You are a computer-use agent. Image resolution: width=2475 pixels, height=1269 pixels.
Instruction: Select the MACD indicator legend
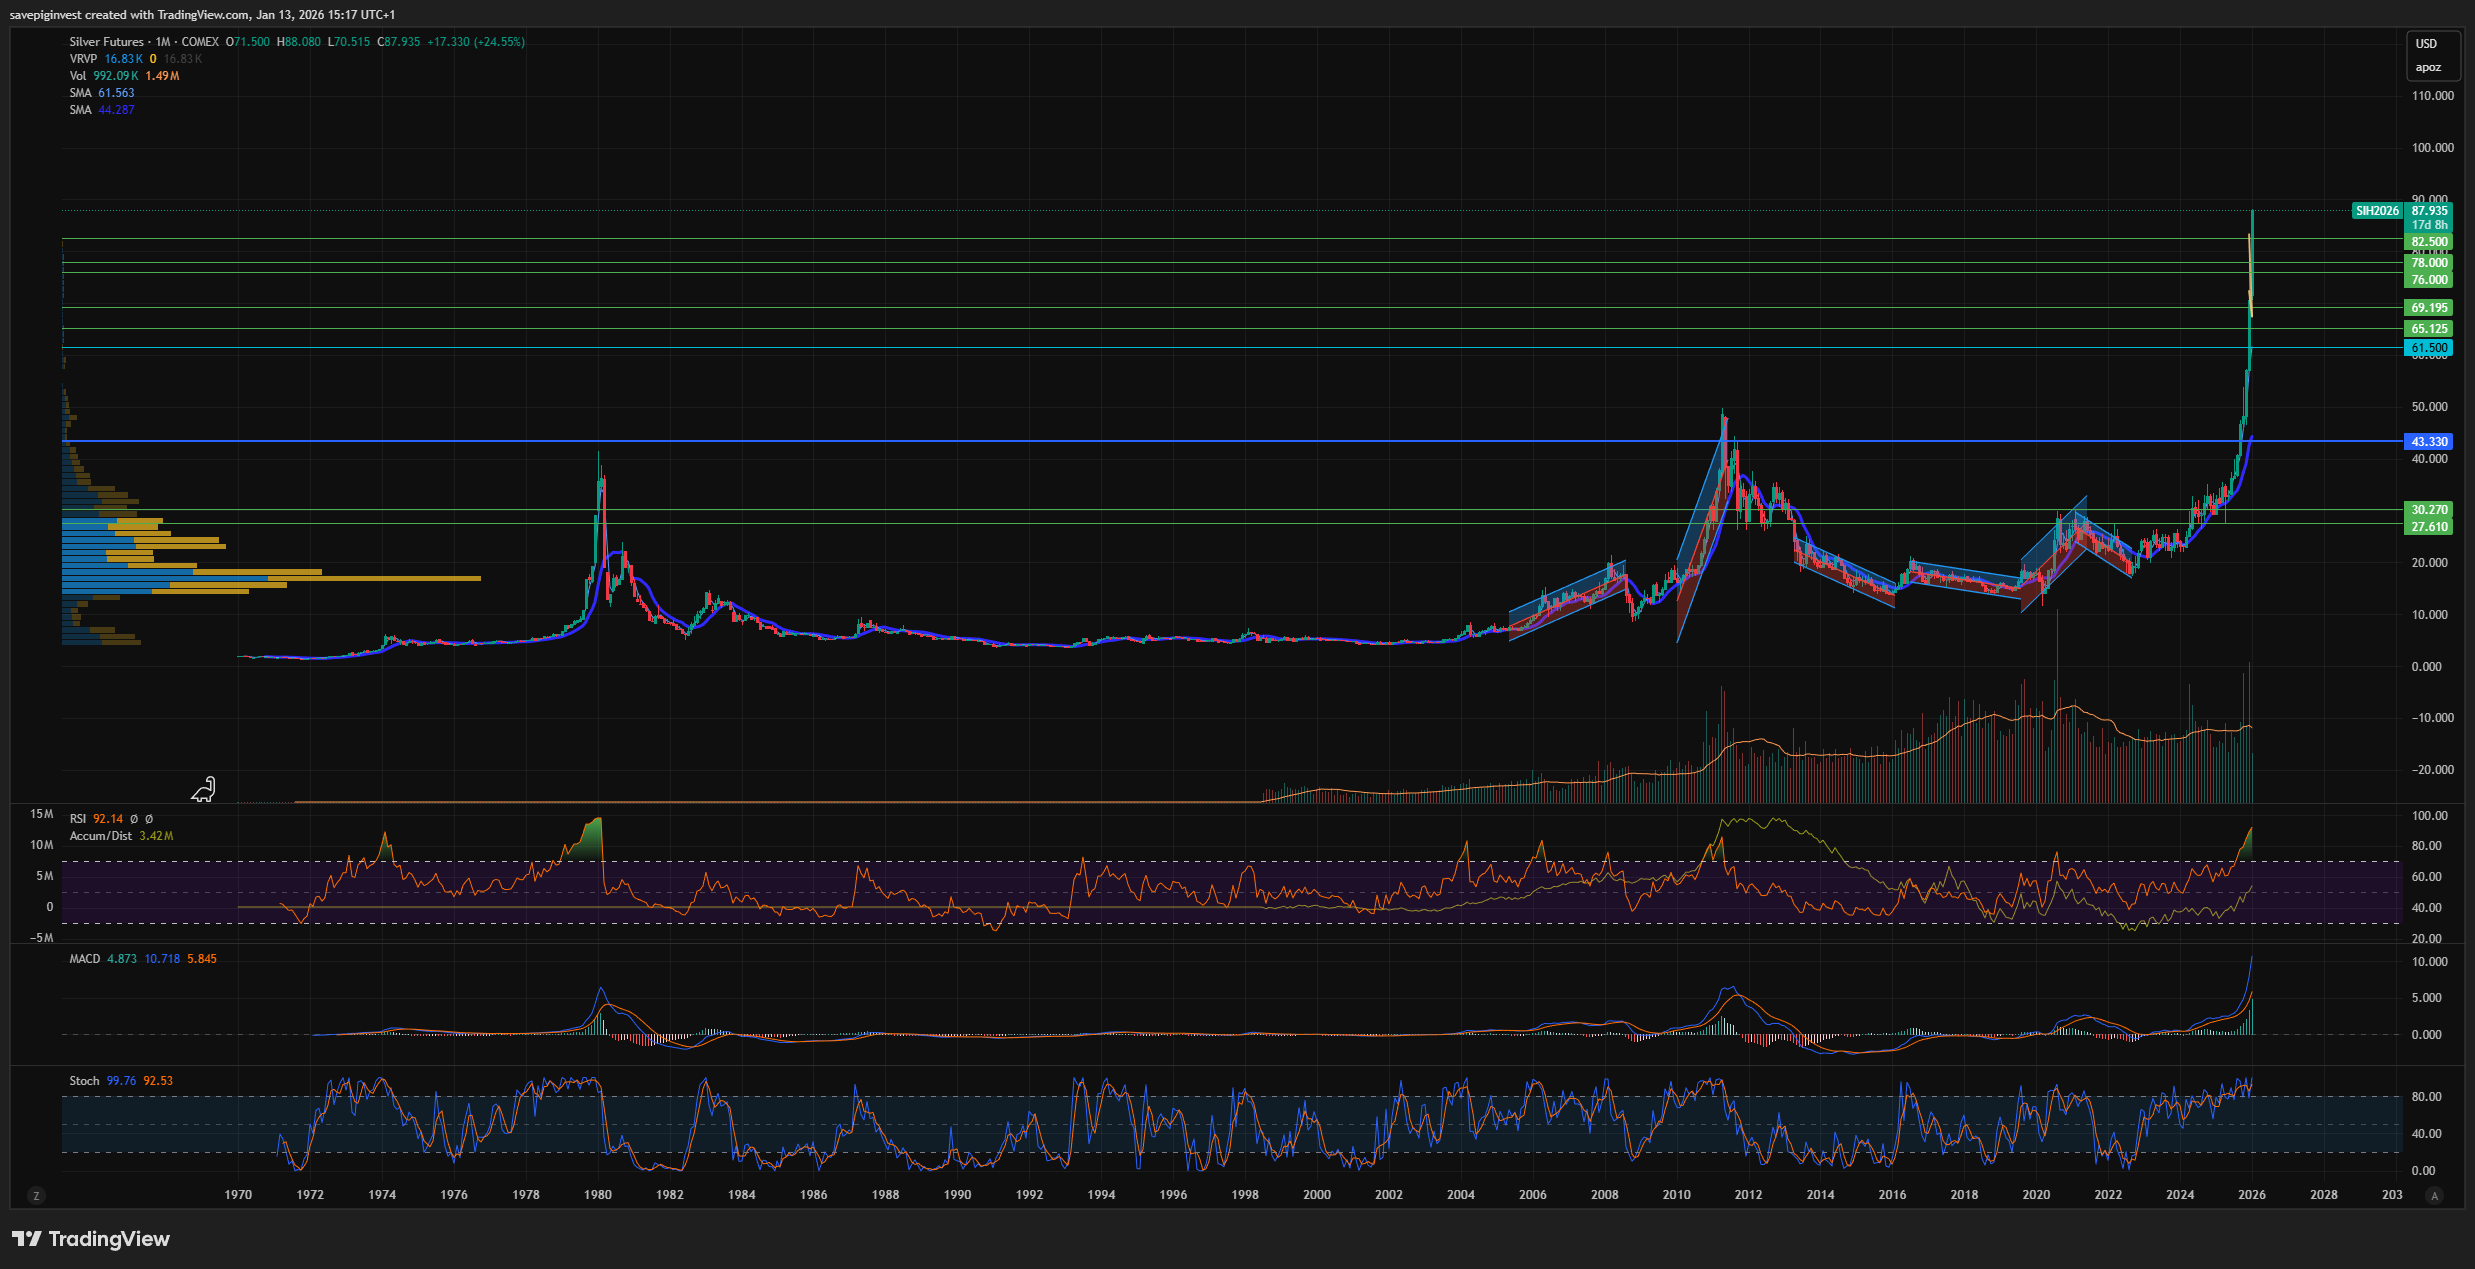85,959
